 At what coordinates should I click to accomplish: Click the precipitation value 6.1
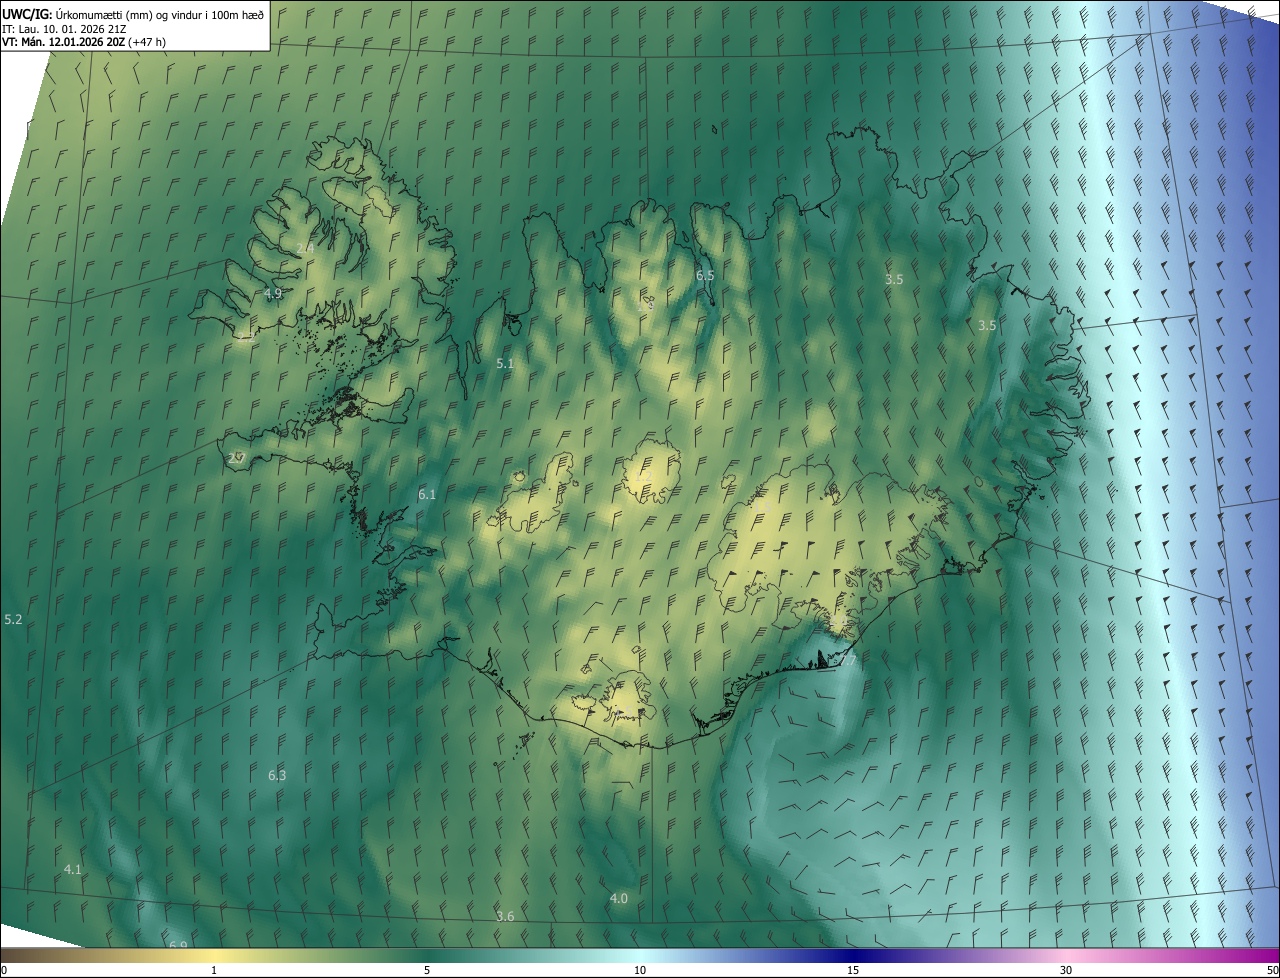427,495
